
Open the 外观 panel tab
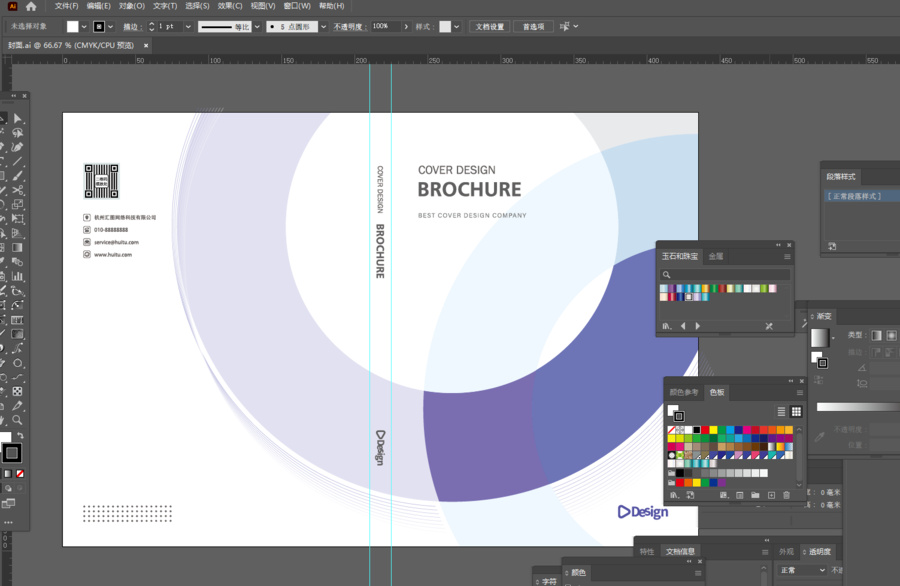(x=786, y=552)
